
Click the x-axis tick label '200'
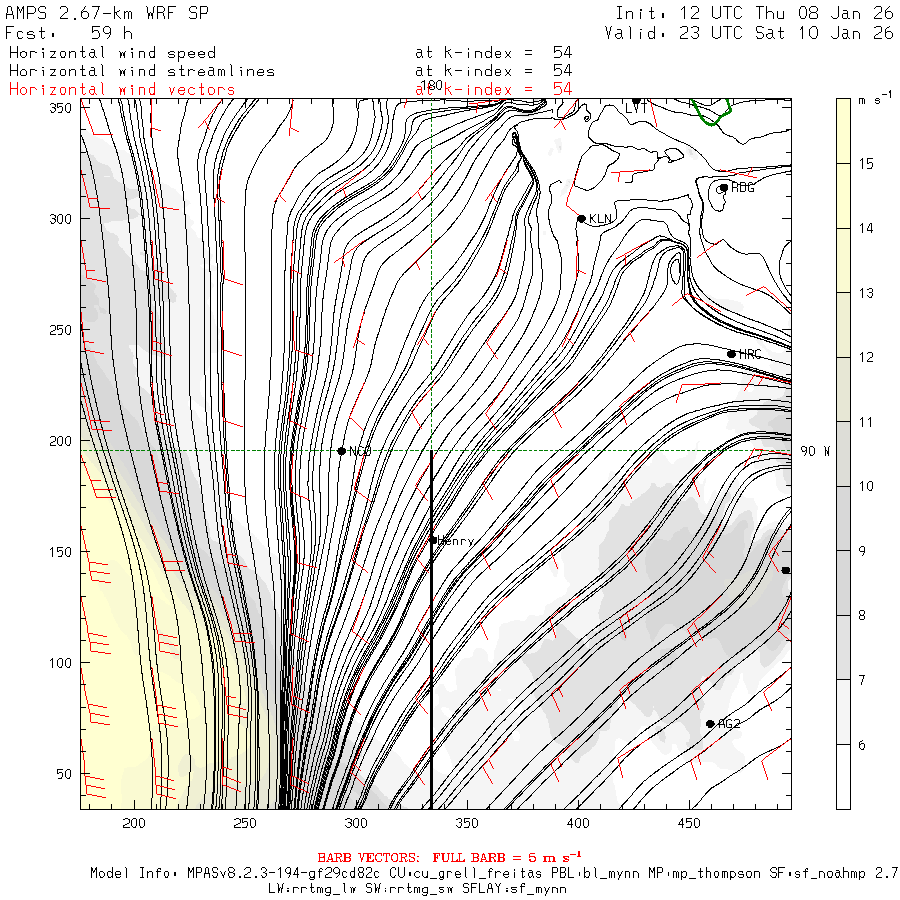click(x=134, y=823)
